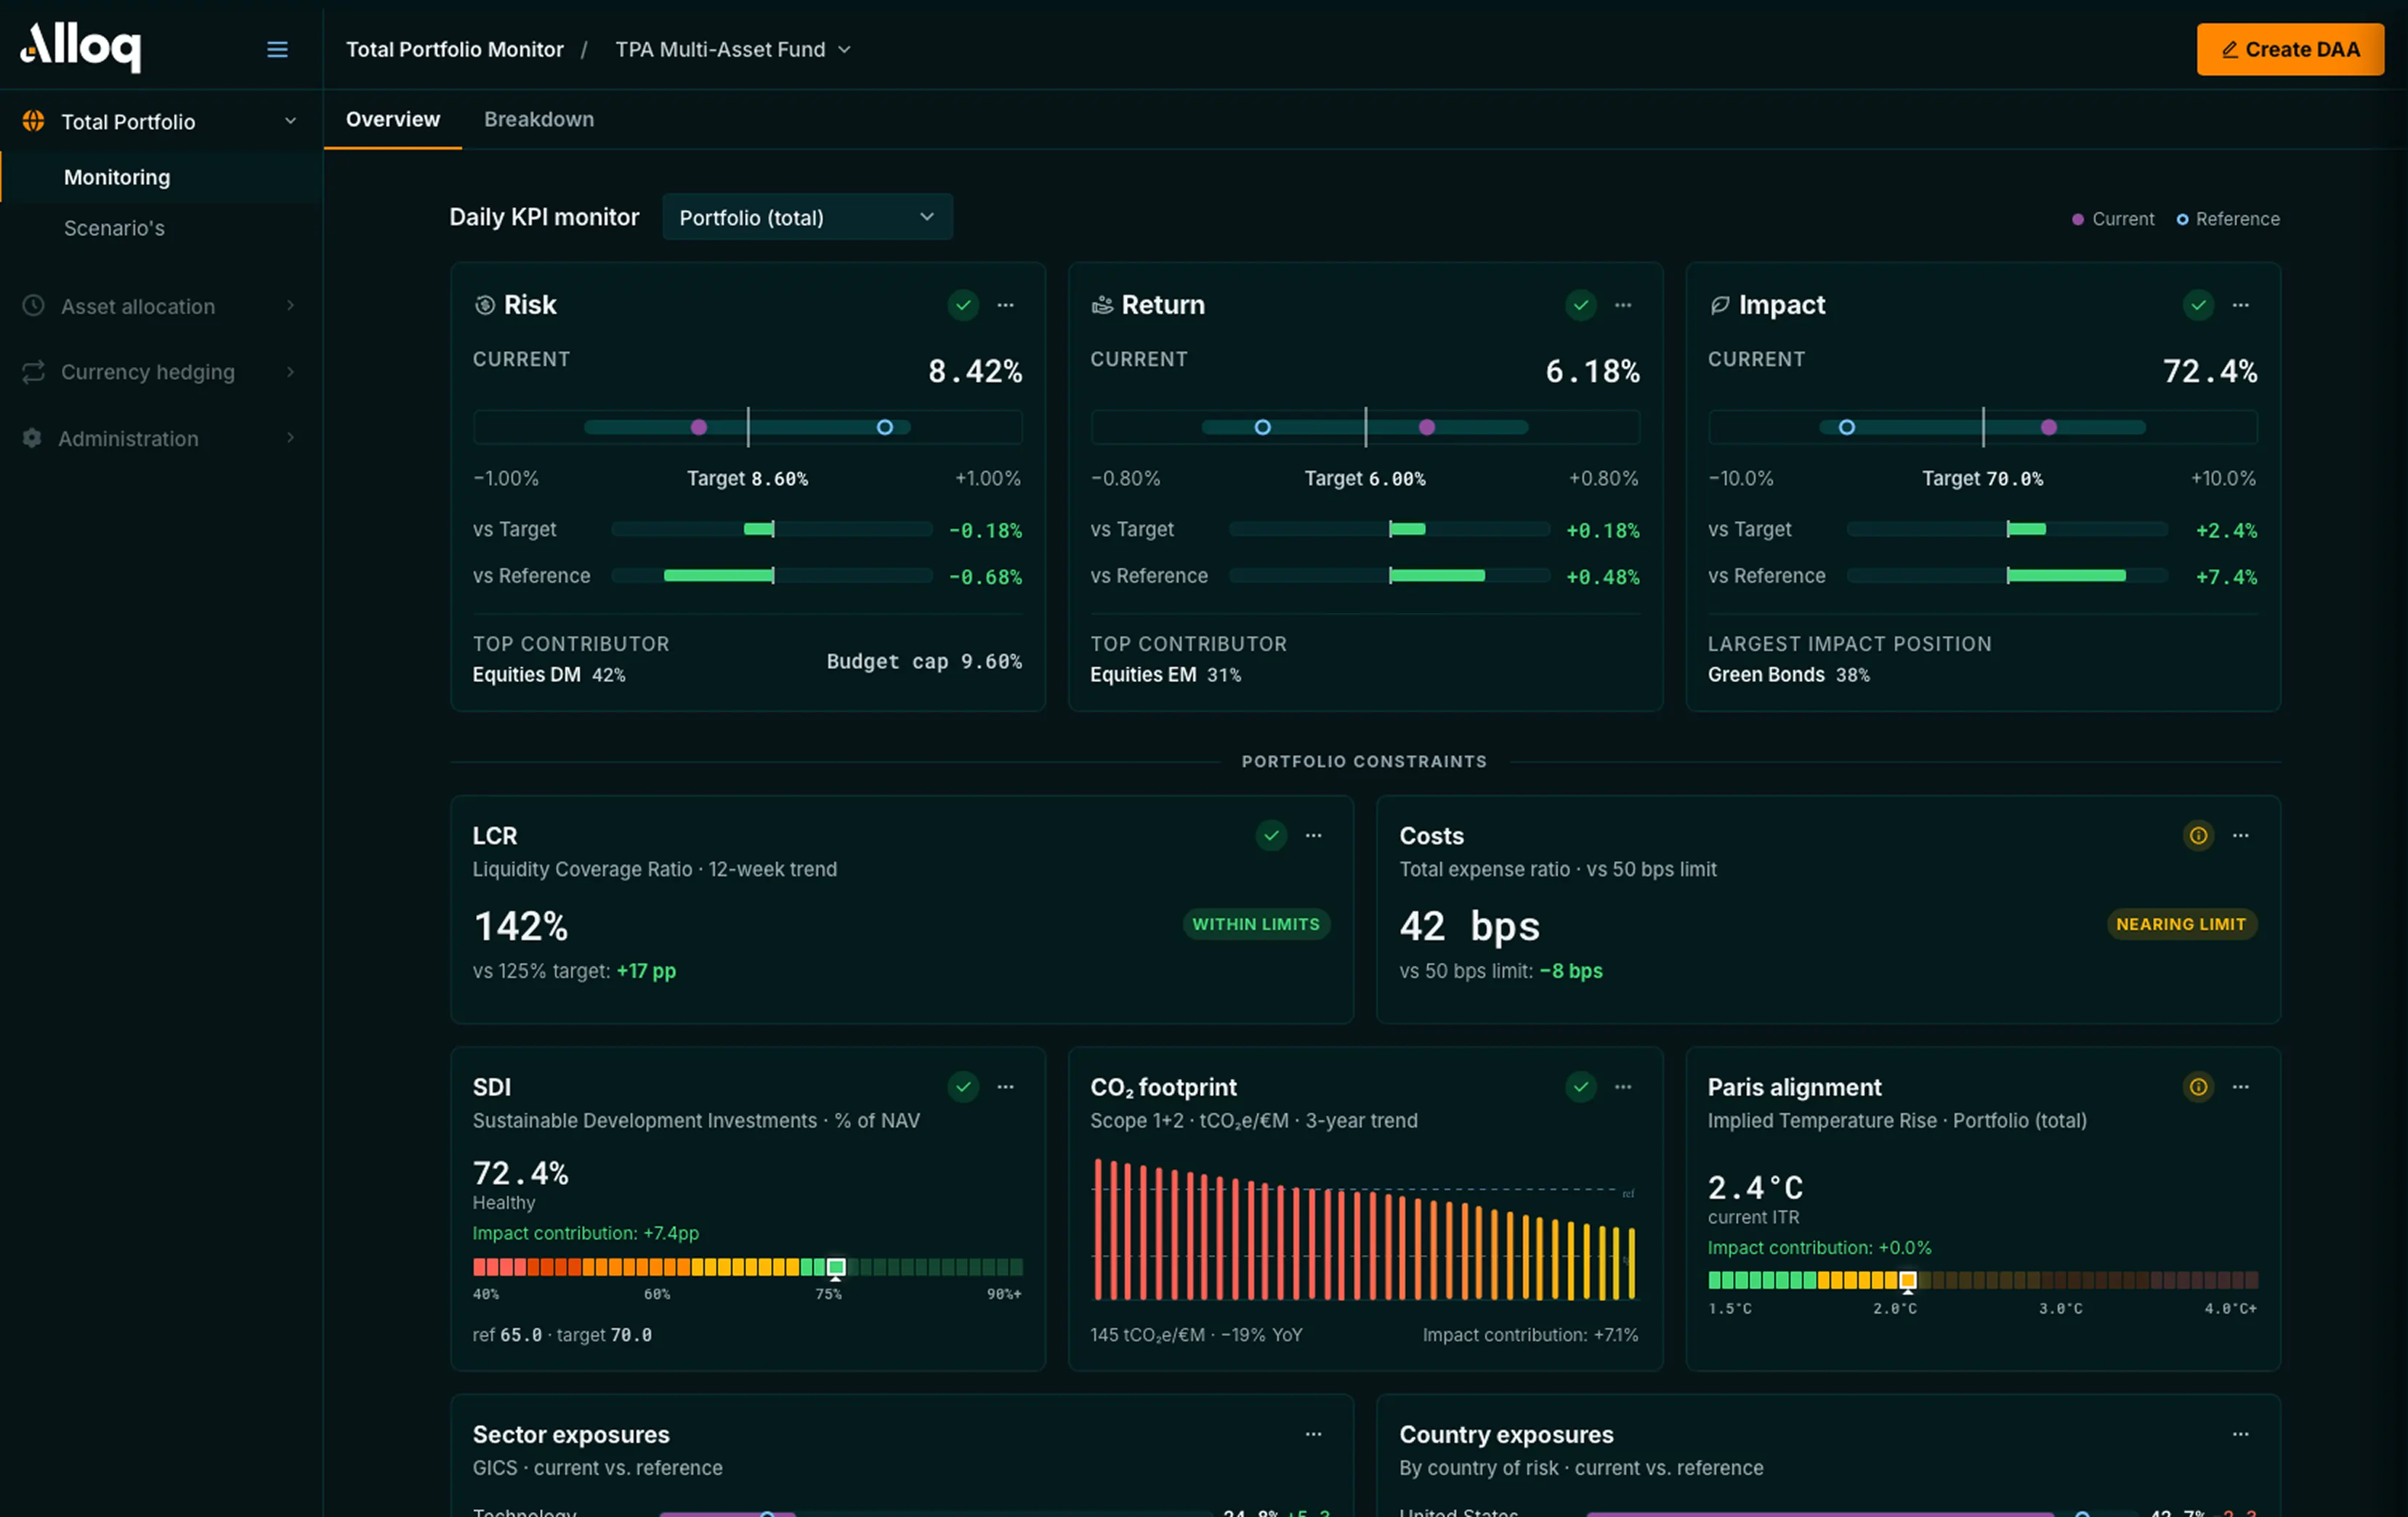
Task: Click the SDI gauge marker at 72.4%
Action: pos(836,1267)
